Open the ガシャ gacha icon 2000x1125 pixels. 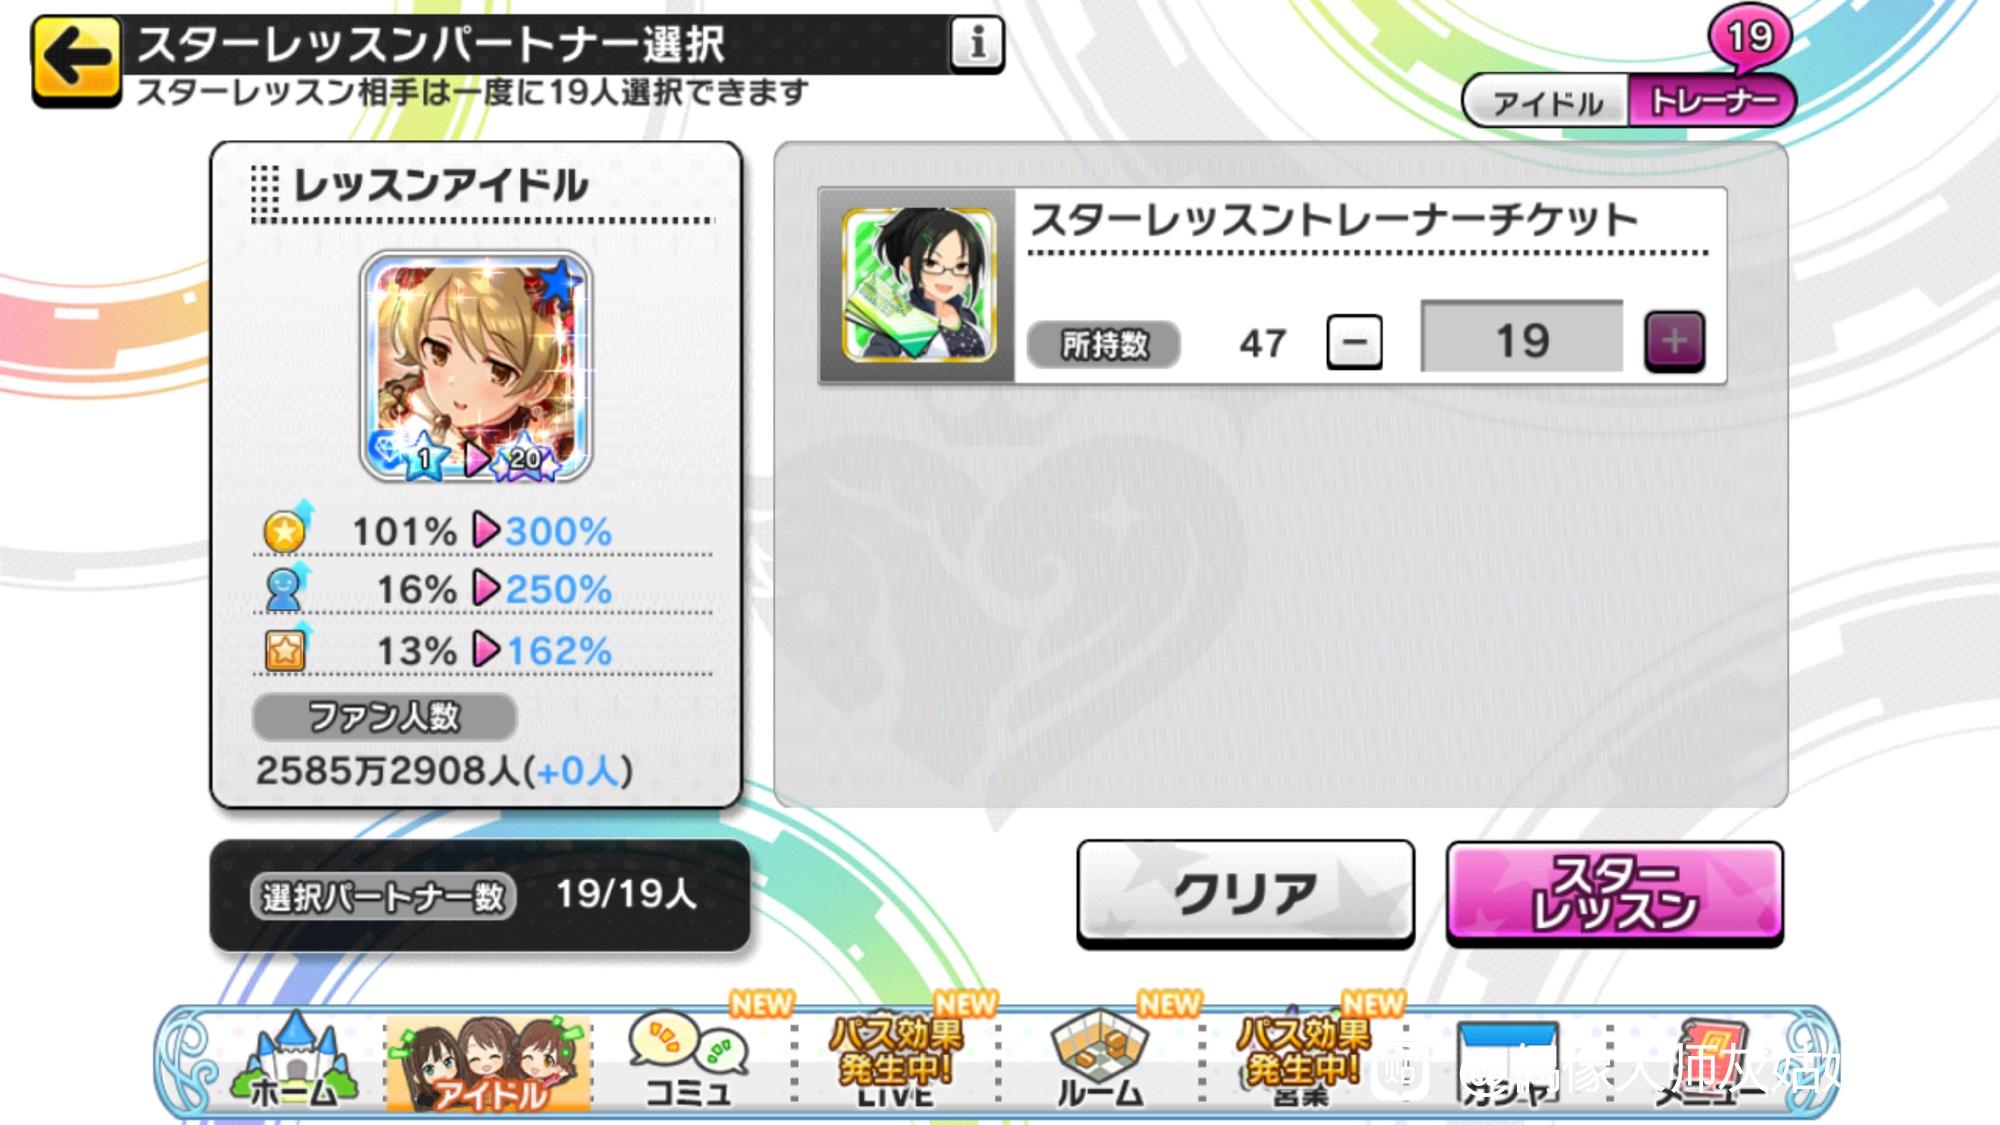(x=1507, y=1064)
